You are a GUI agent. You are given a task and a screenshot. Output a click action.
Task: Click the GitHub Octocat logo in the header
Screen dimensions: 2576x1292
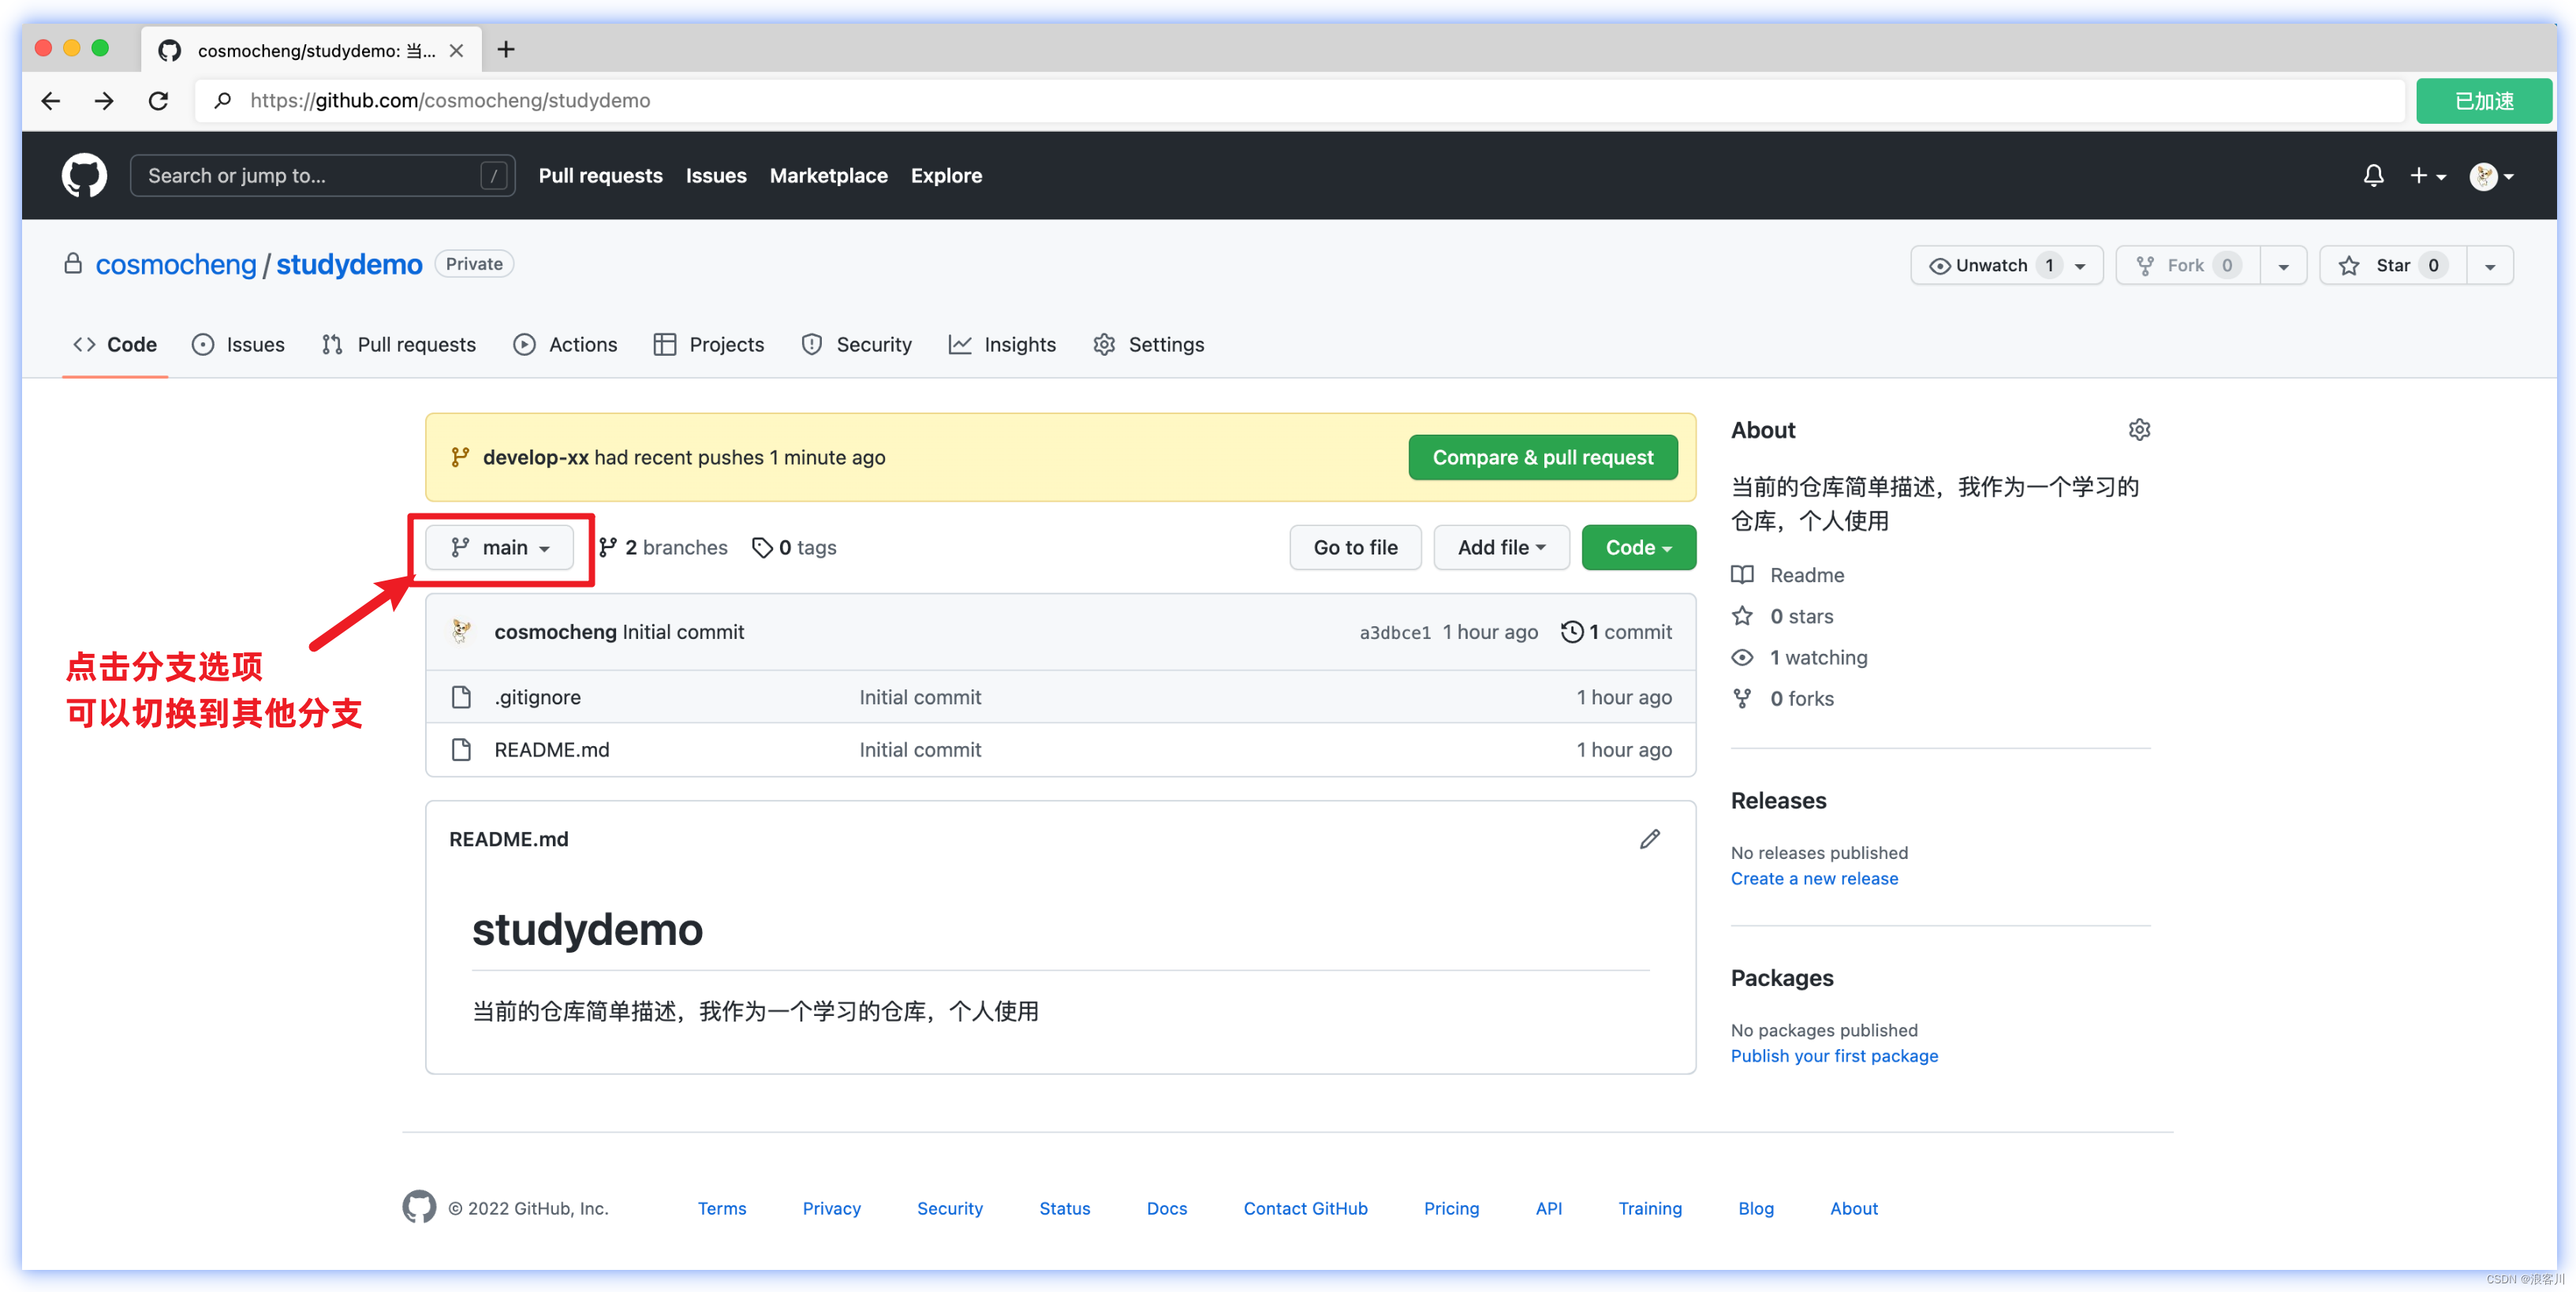84,175
